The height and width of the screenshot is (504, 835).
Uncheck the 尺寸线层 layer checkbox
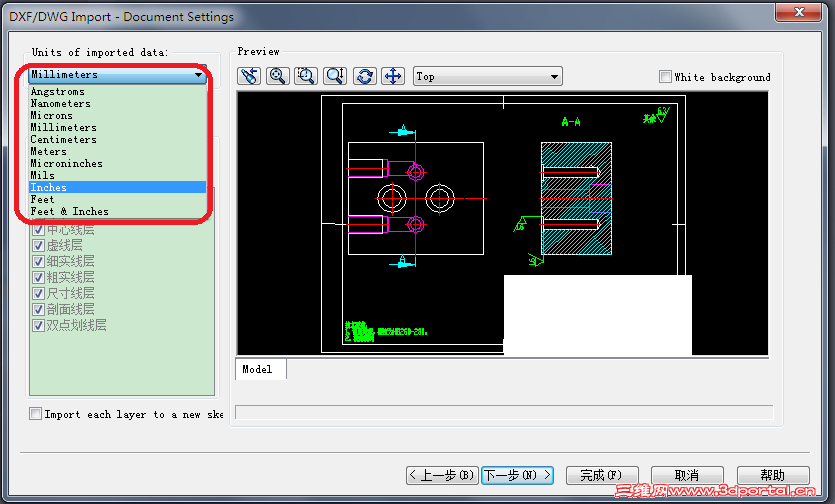38,294
